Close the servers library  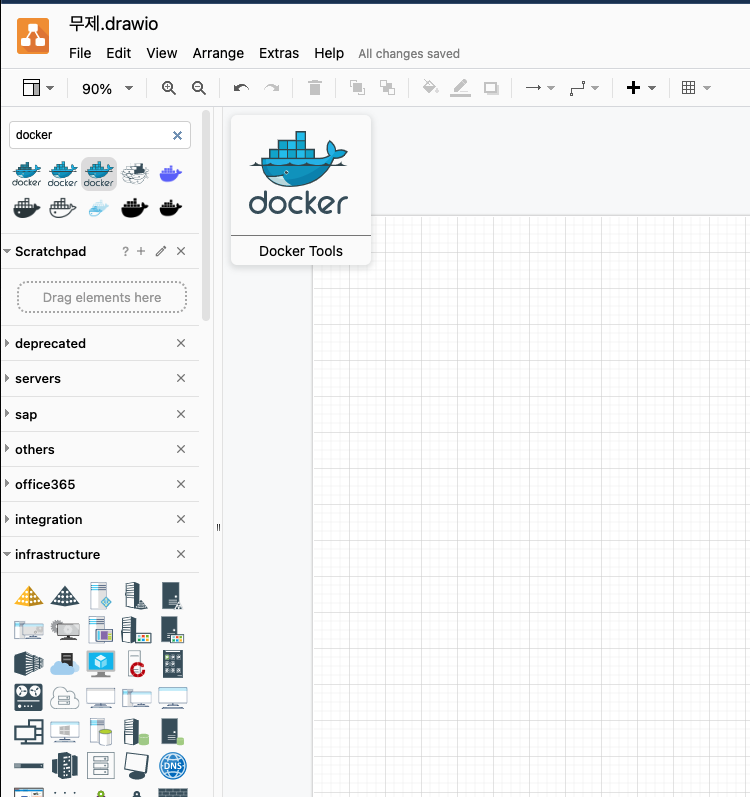pyautogui.click(x=181, y=378)
